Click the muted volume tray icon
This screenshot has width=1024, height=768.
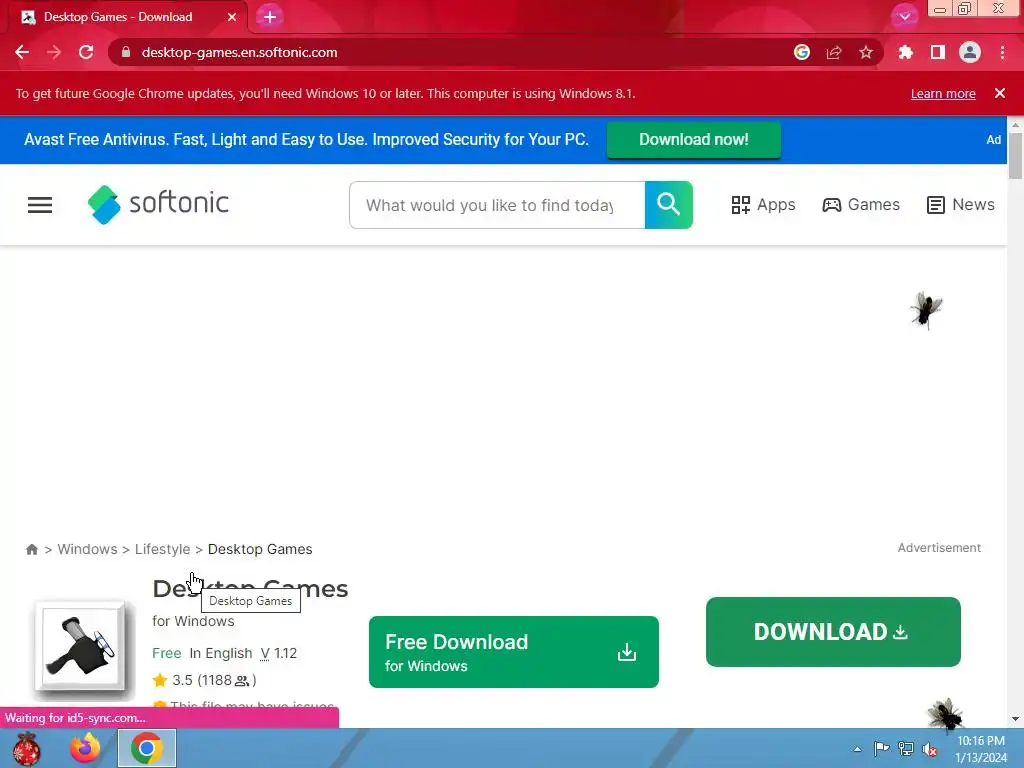[x=929, y=749]
